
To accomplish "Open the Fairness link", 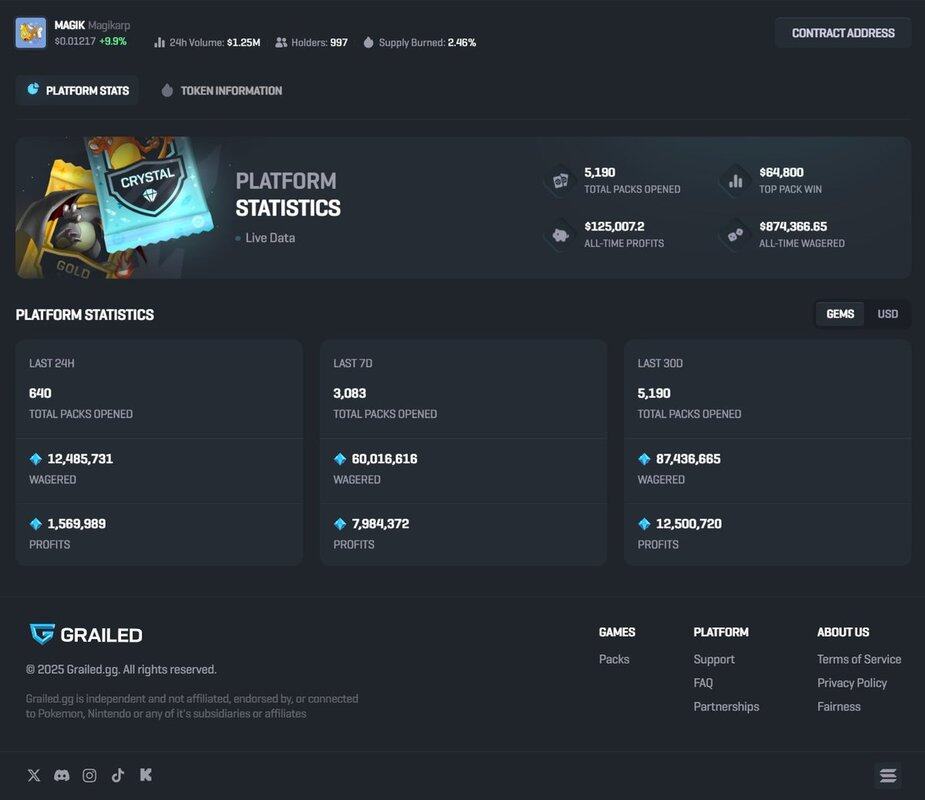I will tap(838, 706).
